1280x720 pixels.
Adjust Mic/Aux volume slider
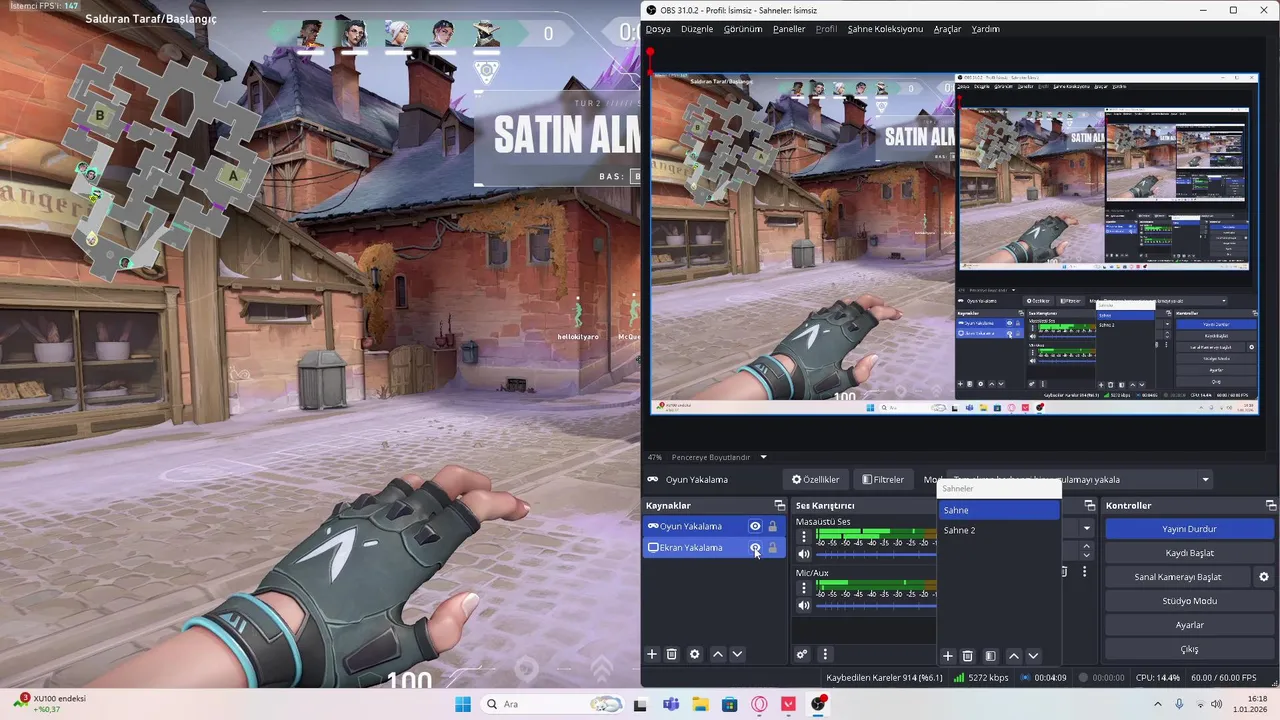[876, 605]
